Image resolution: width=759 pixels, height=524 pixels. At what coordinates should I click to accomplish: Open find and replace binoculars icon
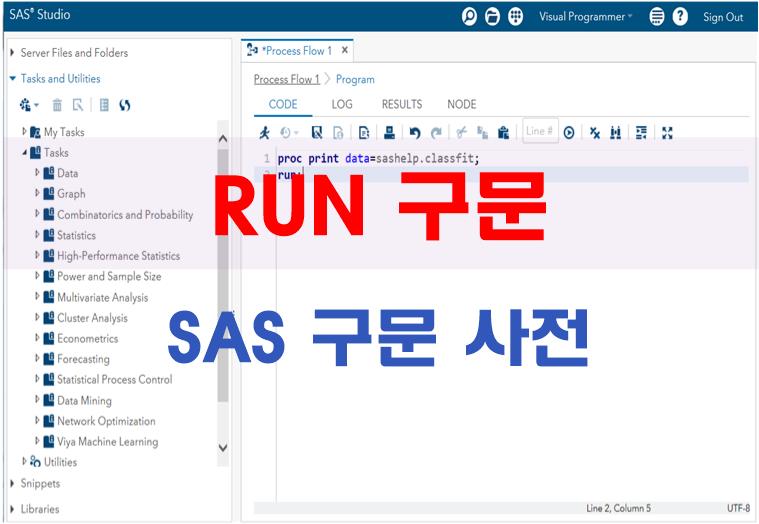(616, 132)
